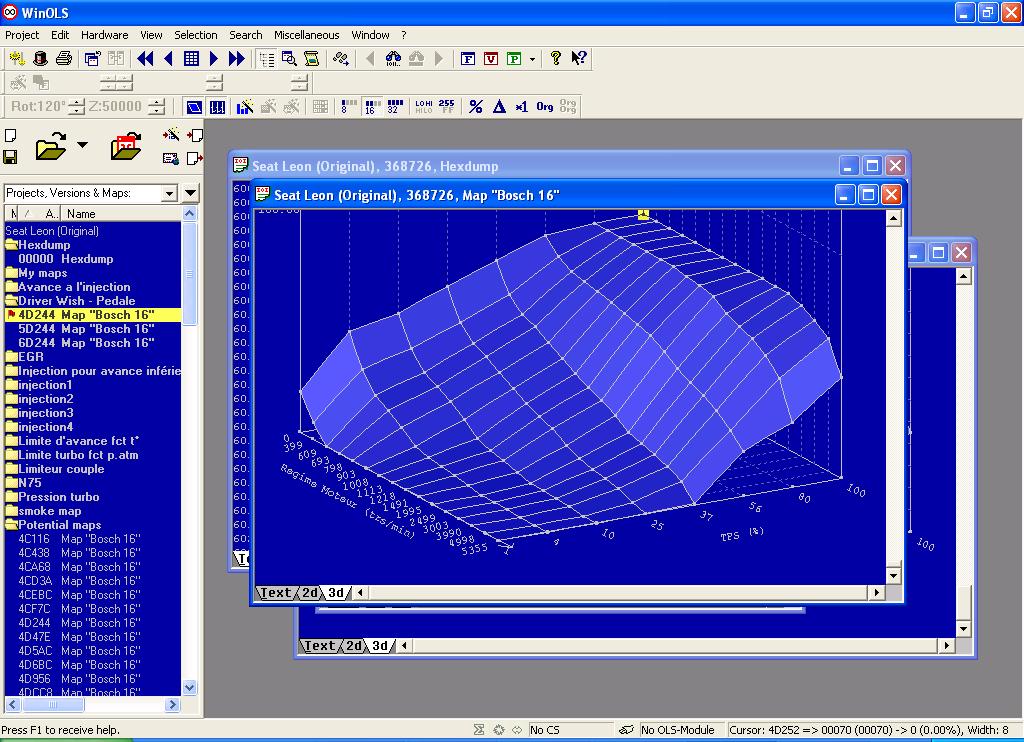Click the red-document import folder icon

126,146
